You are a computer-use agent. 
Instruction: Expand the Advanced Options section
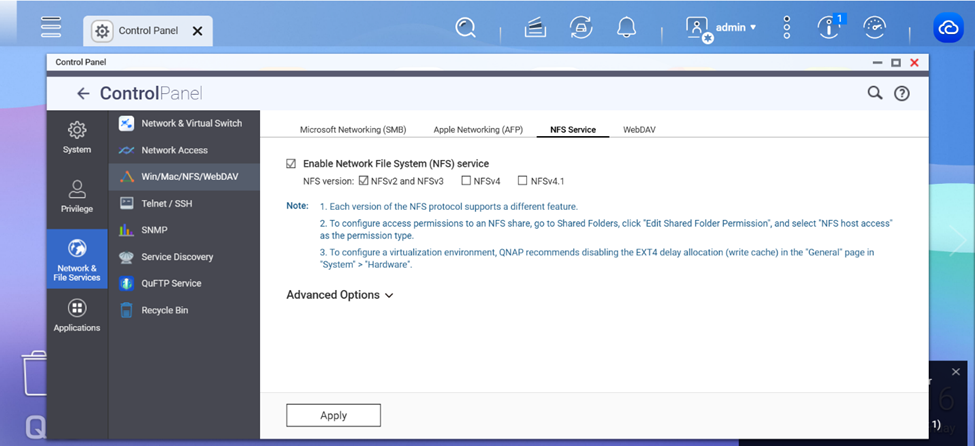[x=340, y=295]
